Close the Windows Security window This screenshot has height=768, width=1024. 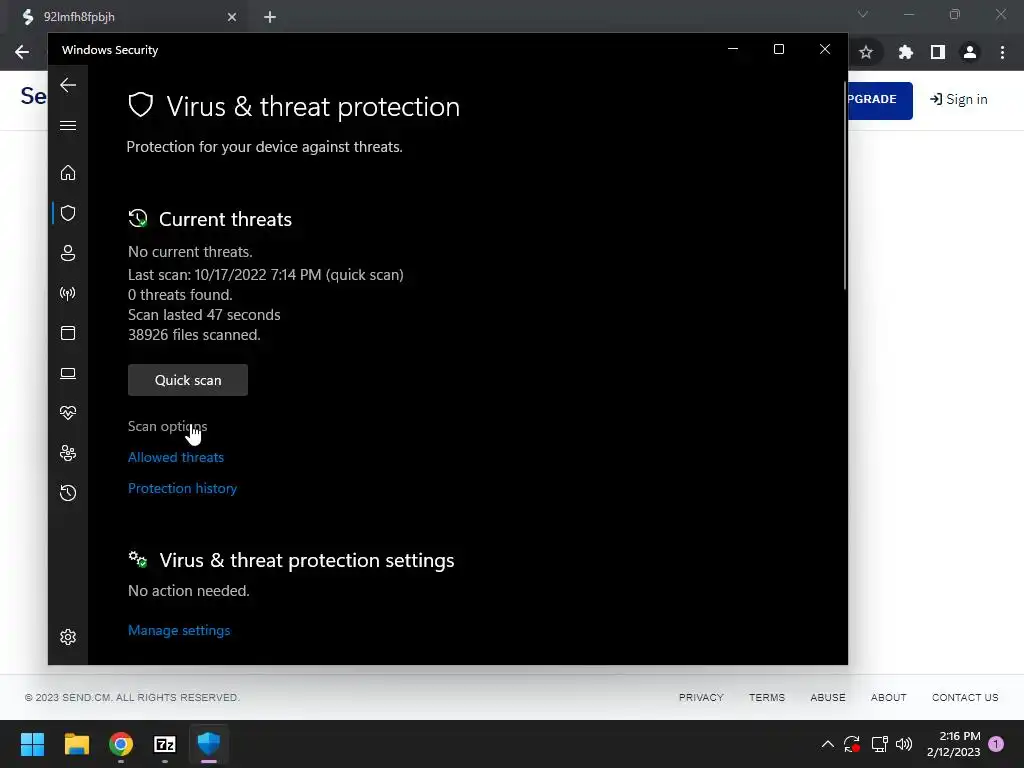825,49
